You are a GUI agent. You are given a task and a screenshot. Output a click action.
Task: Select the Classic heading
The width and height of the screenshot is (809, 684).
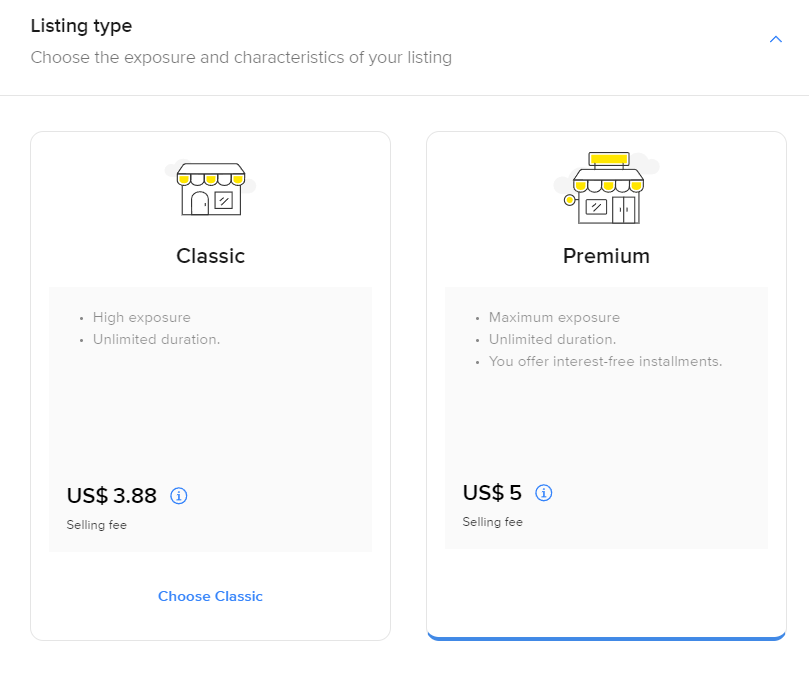210,256
